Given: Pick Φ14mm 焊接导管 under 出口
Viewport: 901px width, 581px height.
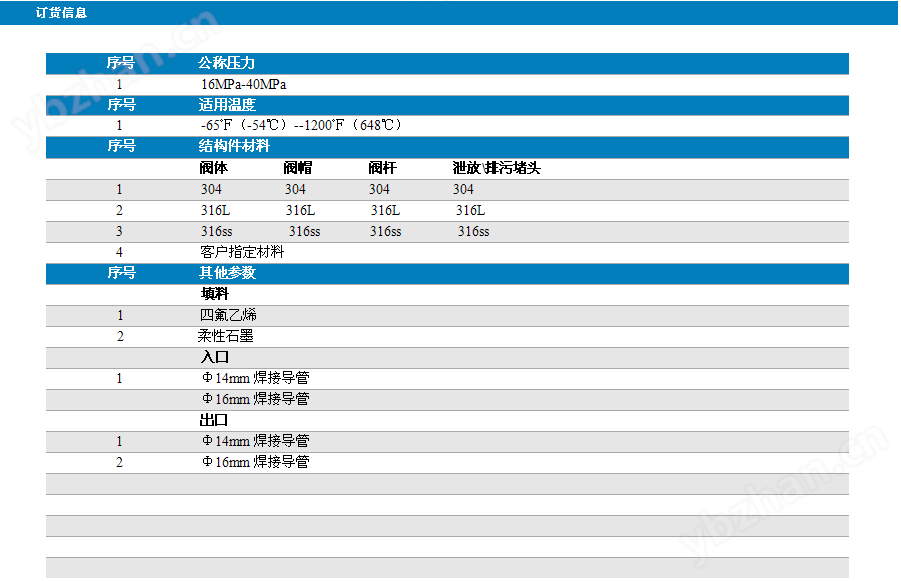Looking at the screenshot, I should click(255, 441).
